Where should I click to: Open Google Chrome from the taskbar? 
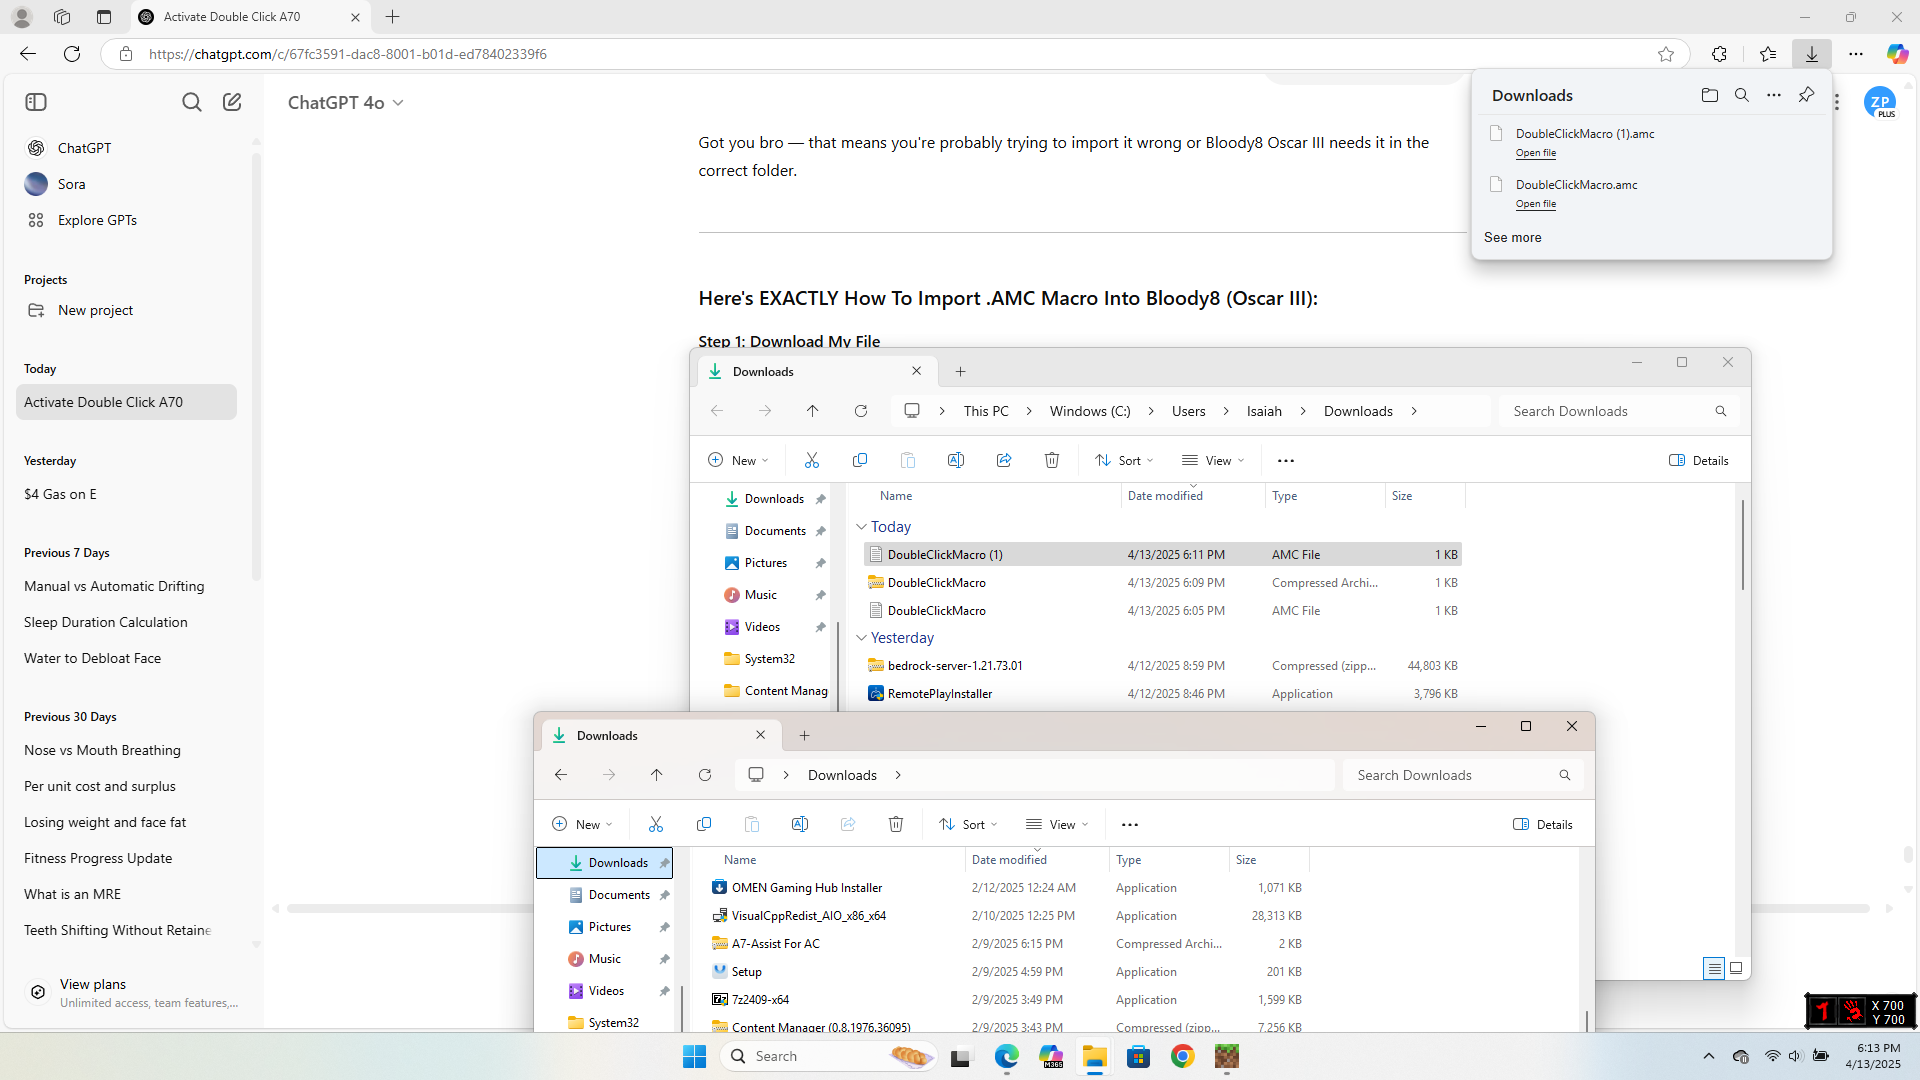pyautogui.click(x=1182, y=1056)
